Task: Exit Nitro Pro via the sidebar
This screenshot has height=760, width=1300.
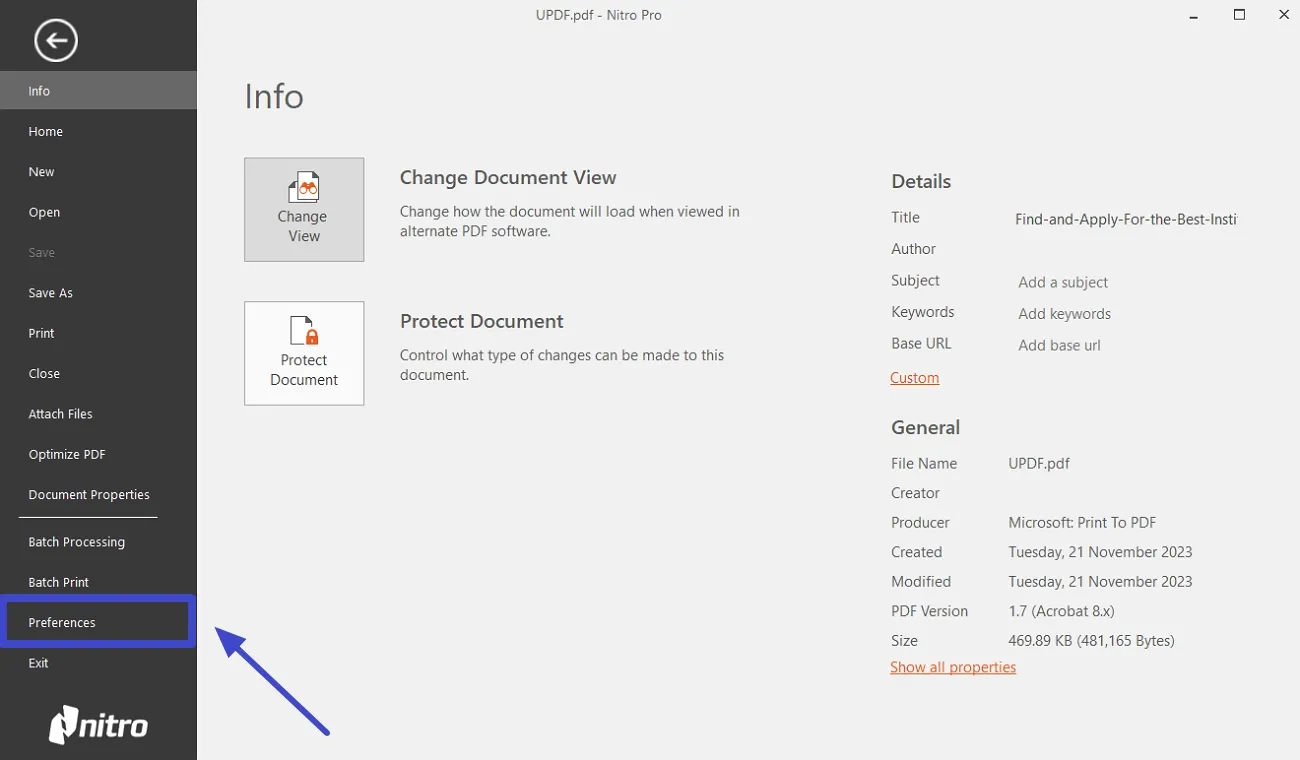Action: (x=38, y=662)
